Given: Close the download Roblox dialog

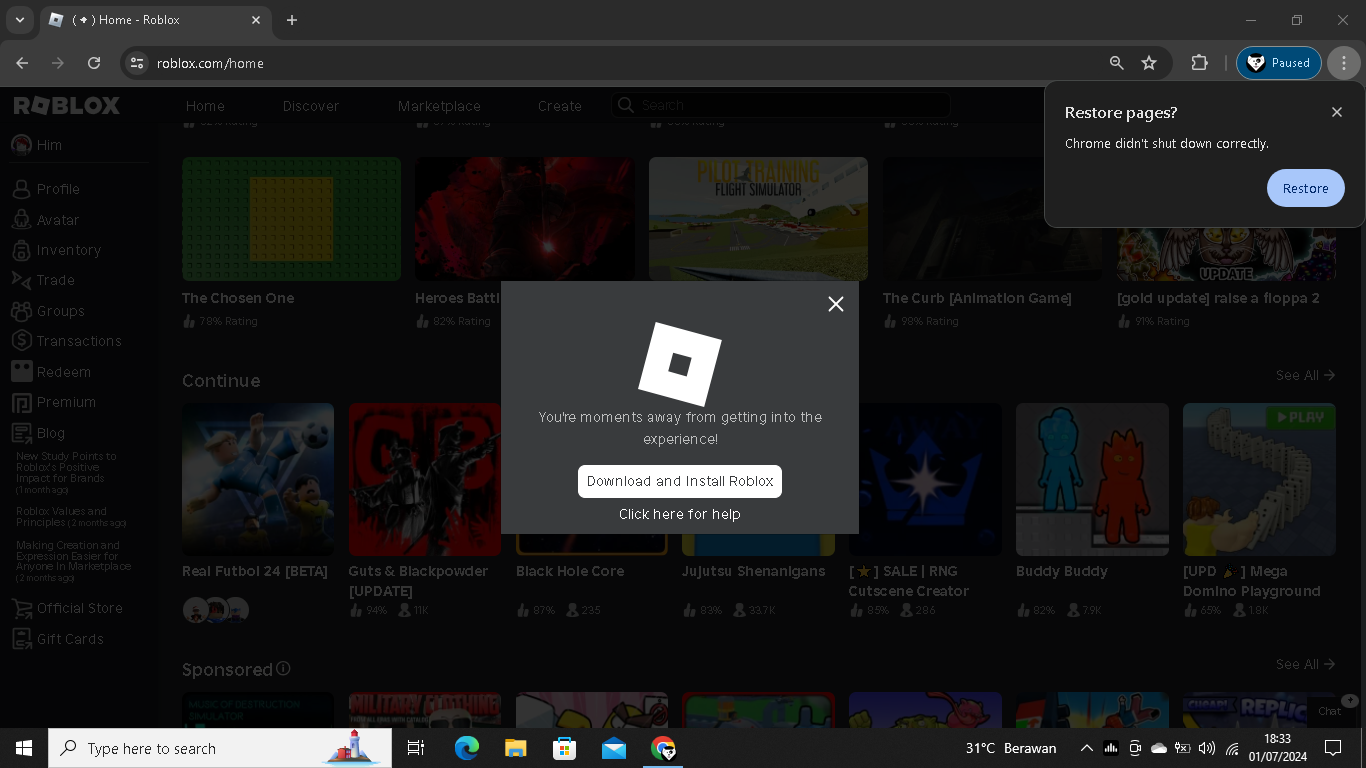Looking at the screenshot, I should click(x=836, y=304).
